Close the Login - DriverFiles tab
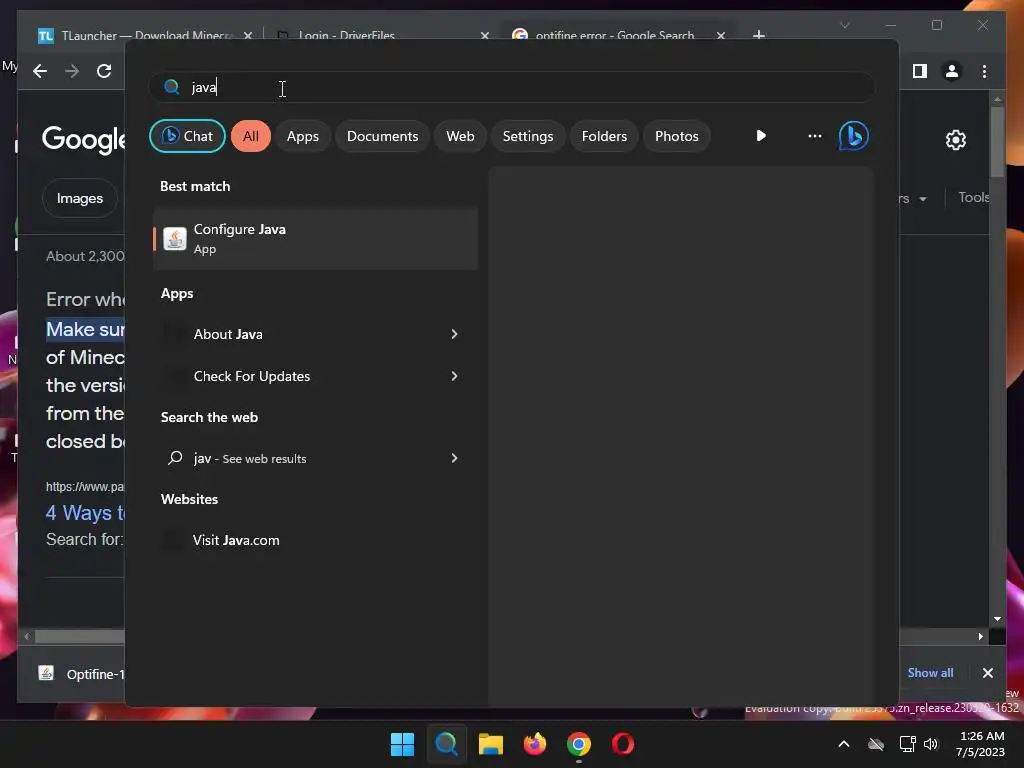Image resolution: width=1024 pixels, height=768 pixels. (x=485, y=35)
